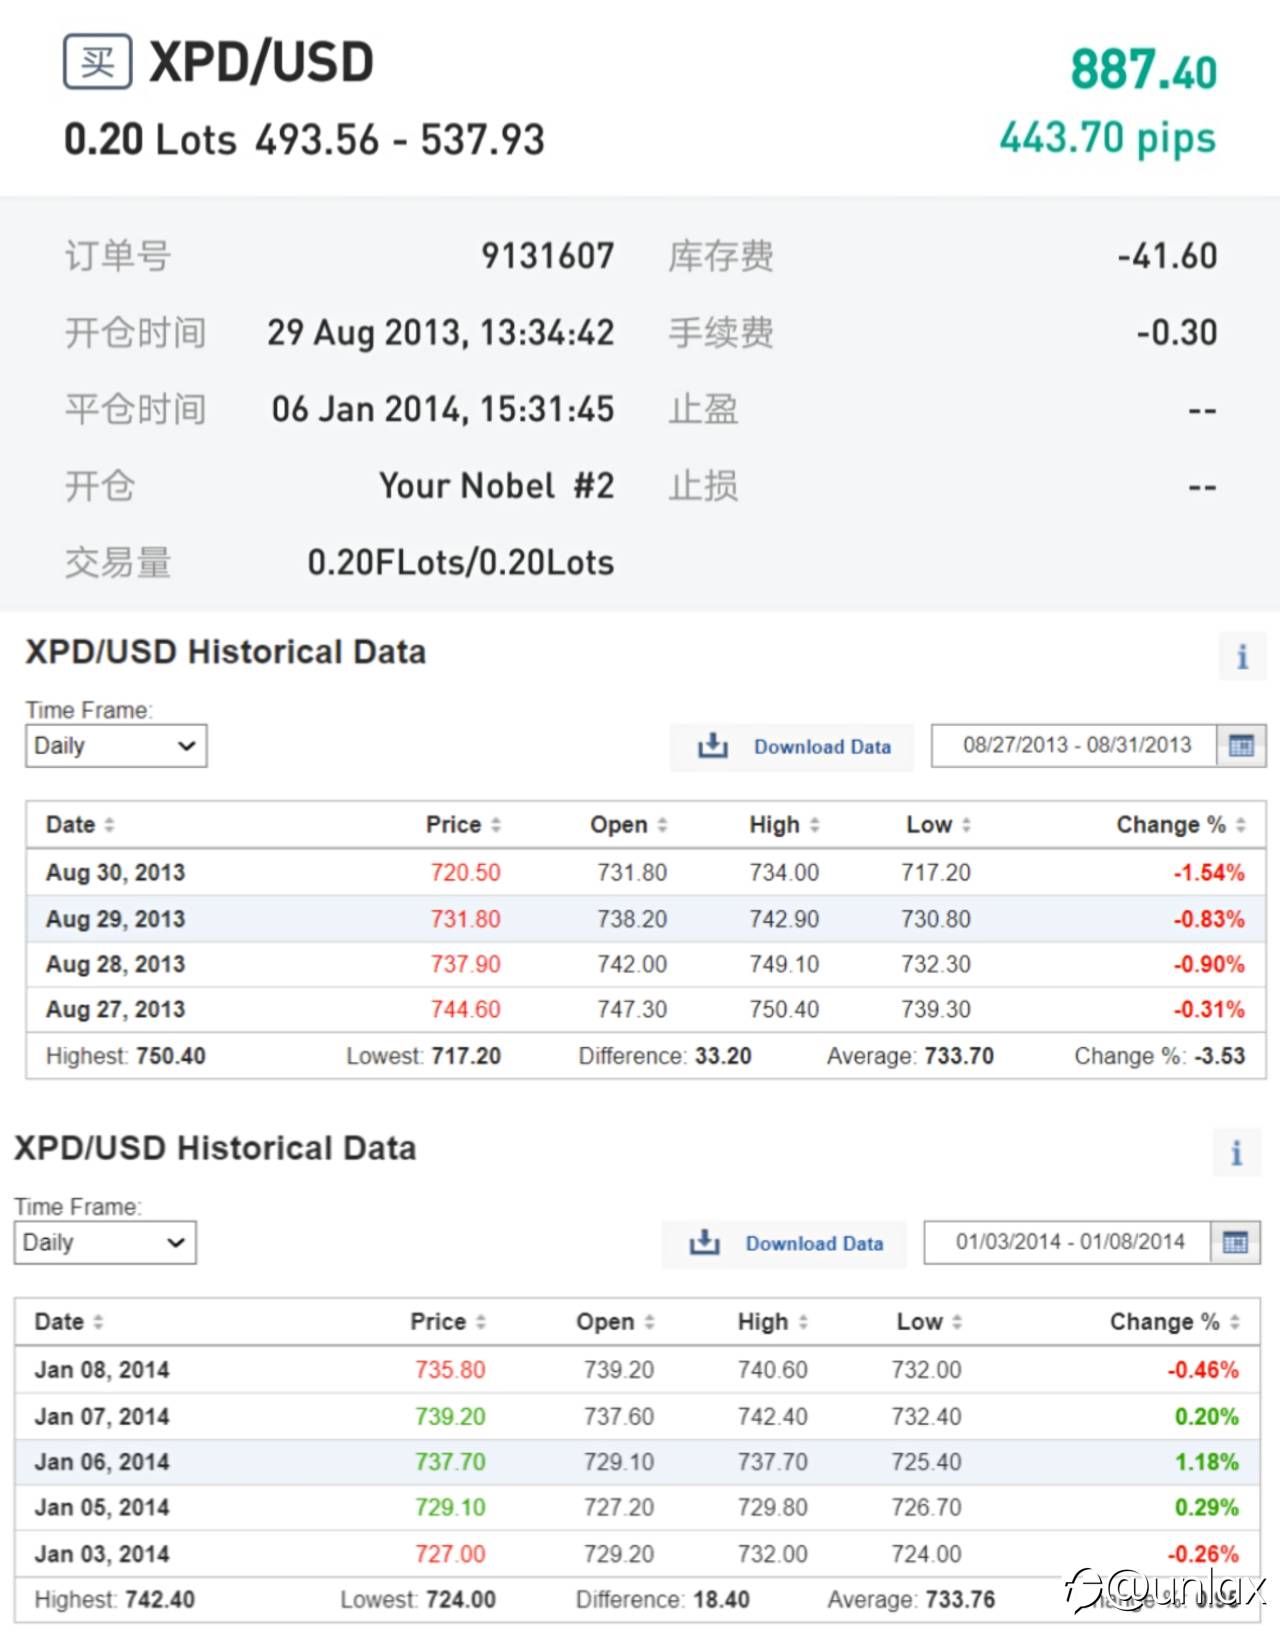Select the Aug 30, 2013 row date
The width and height of the screenshot is (1280, 1650).
click(x=115, y=873)
